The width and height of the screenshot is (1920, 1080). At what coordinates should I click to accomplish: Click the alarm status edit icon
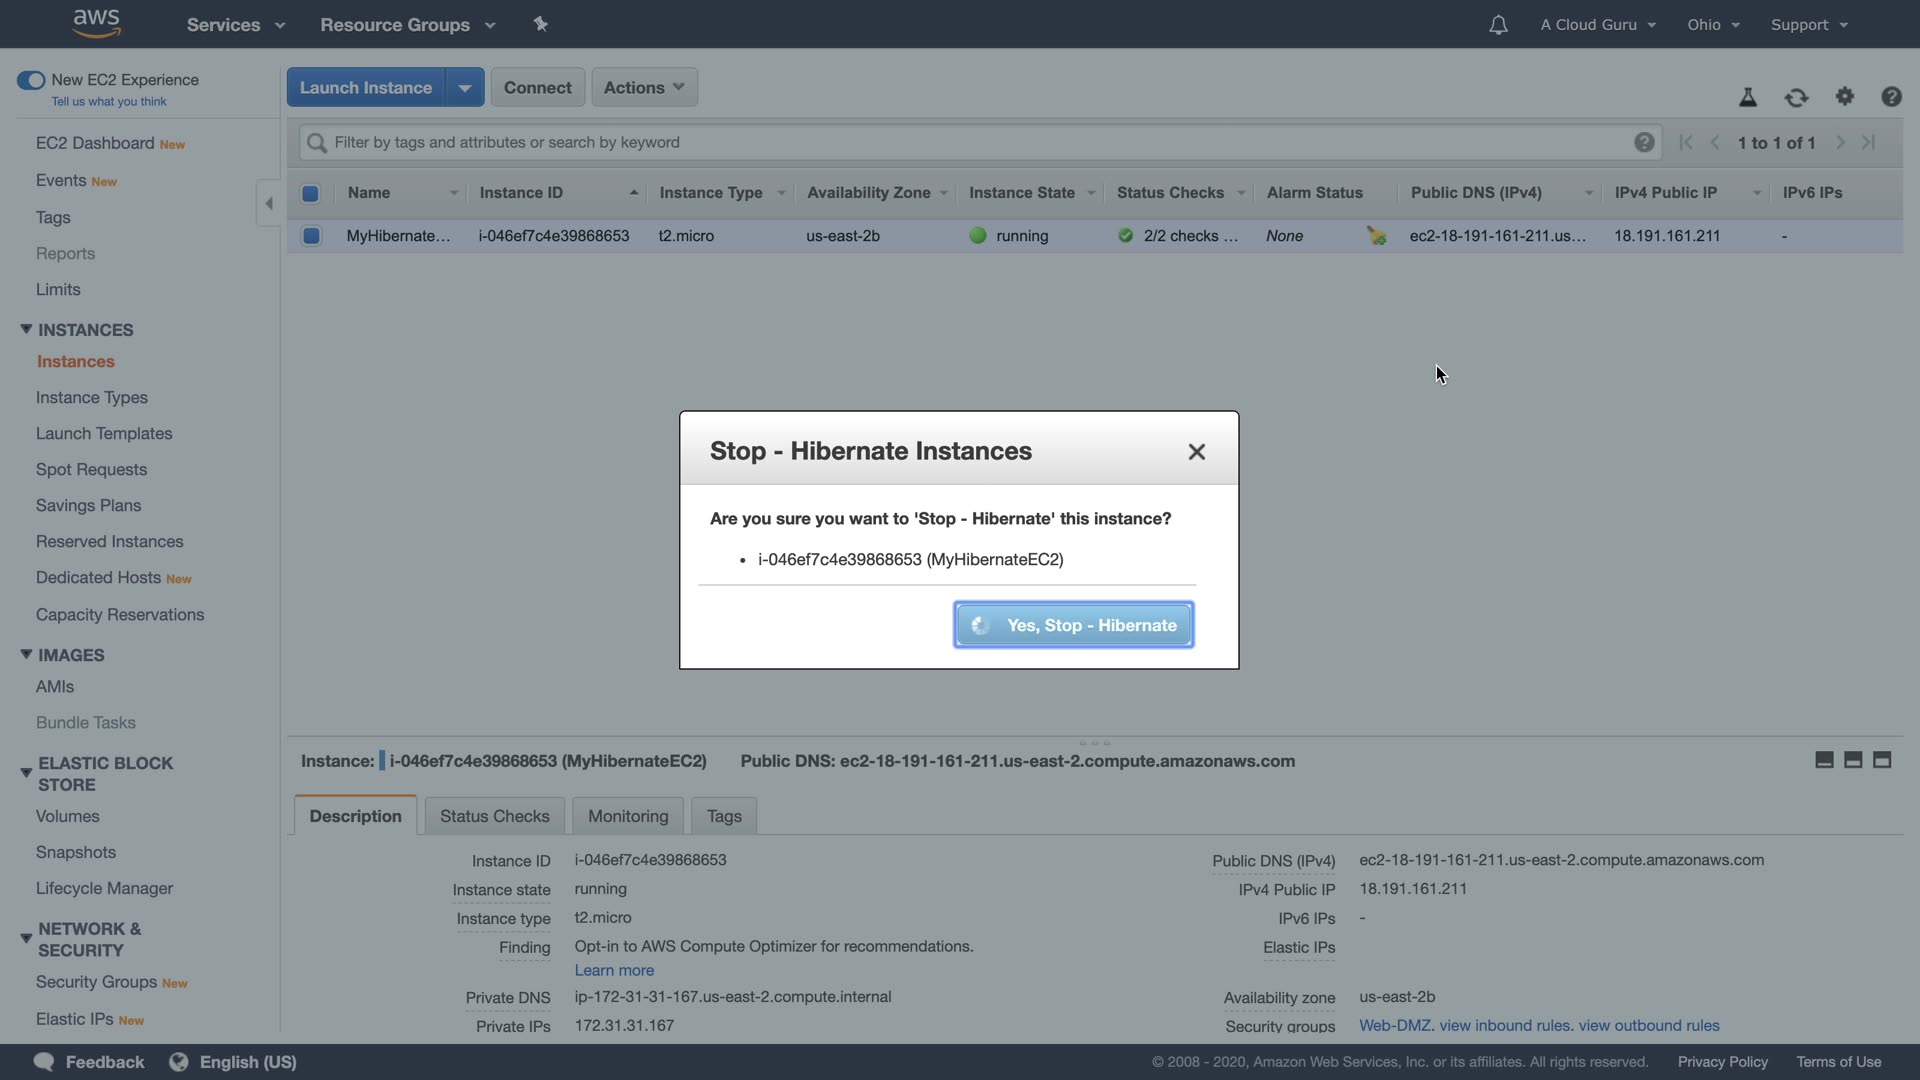click(1377, 236)
